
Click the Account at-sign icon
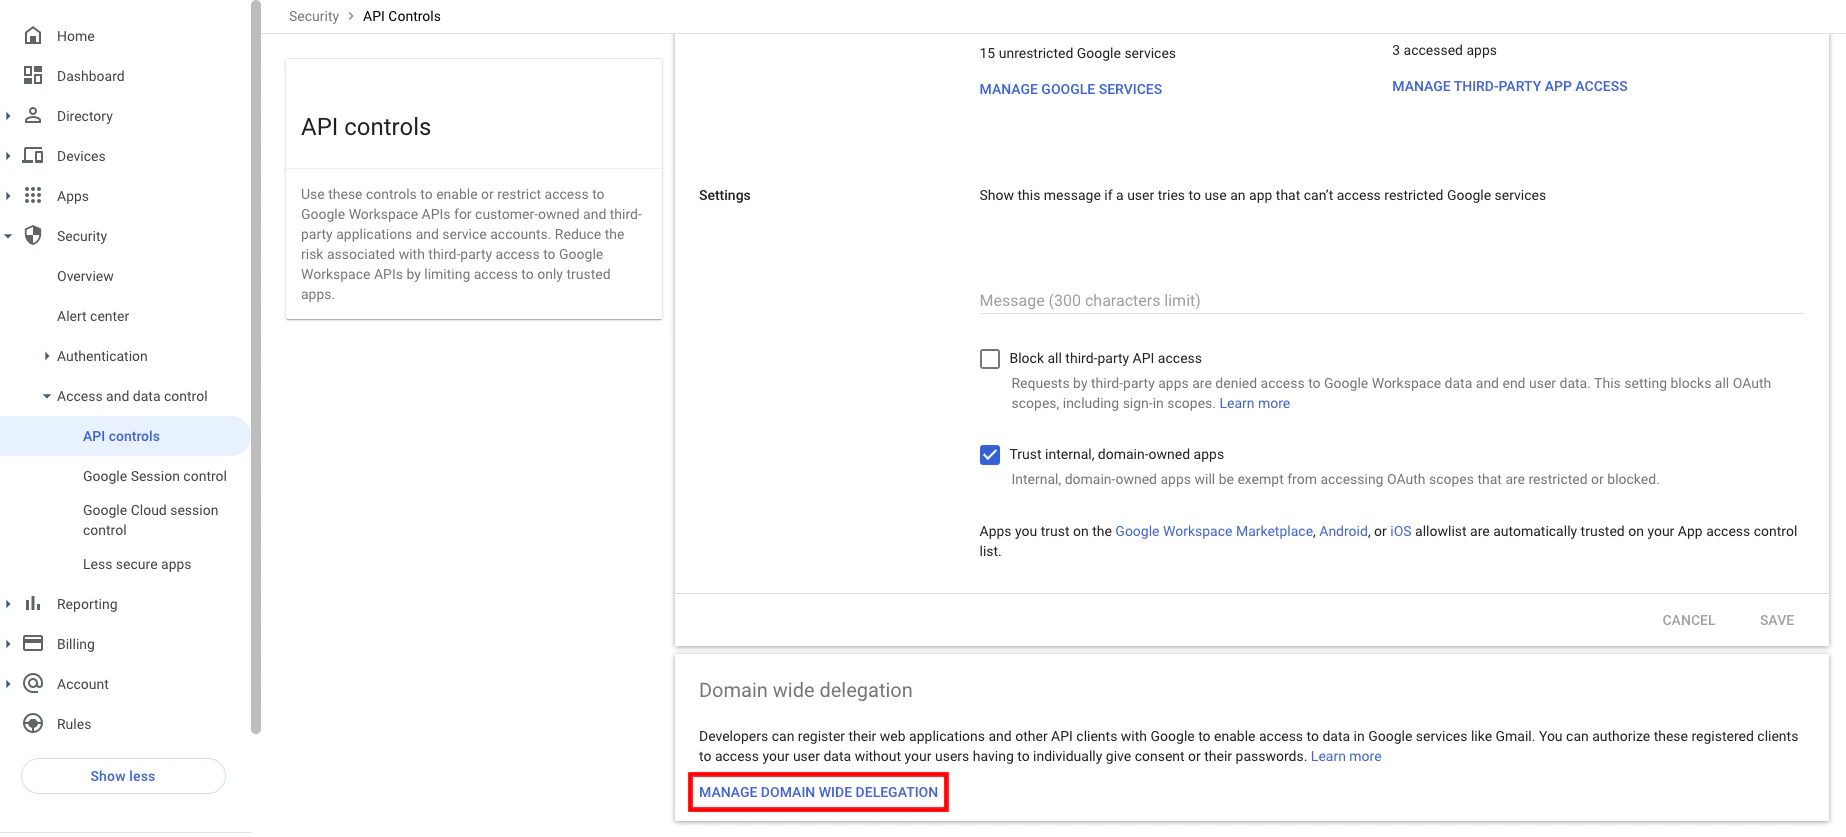pos(33,684)
